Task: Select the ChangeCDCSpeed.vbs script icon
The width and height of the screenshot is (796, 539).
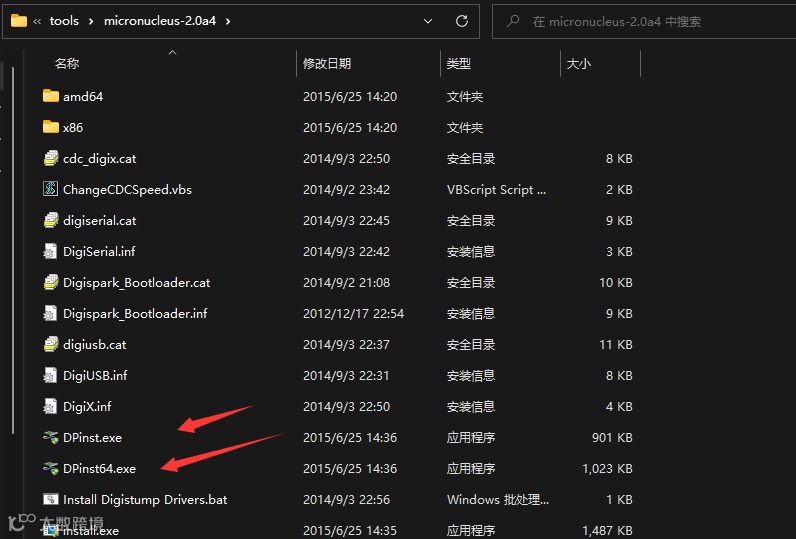Action: 50,189
